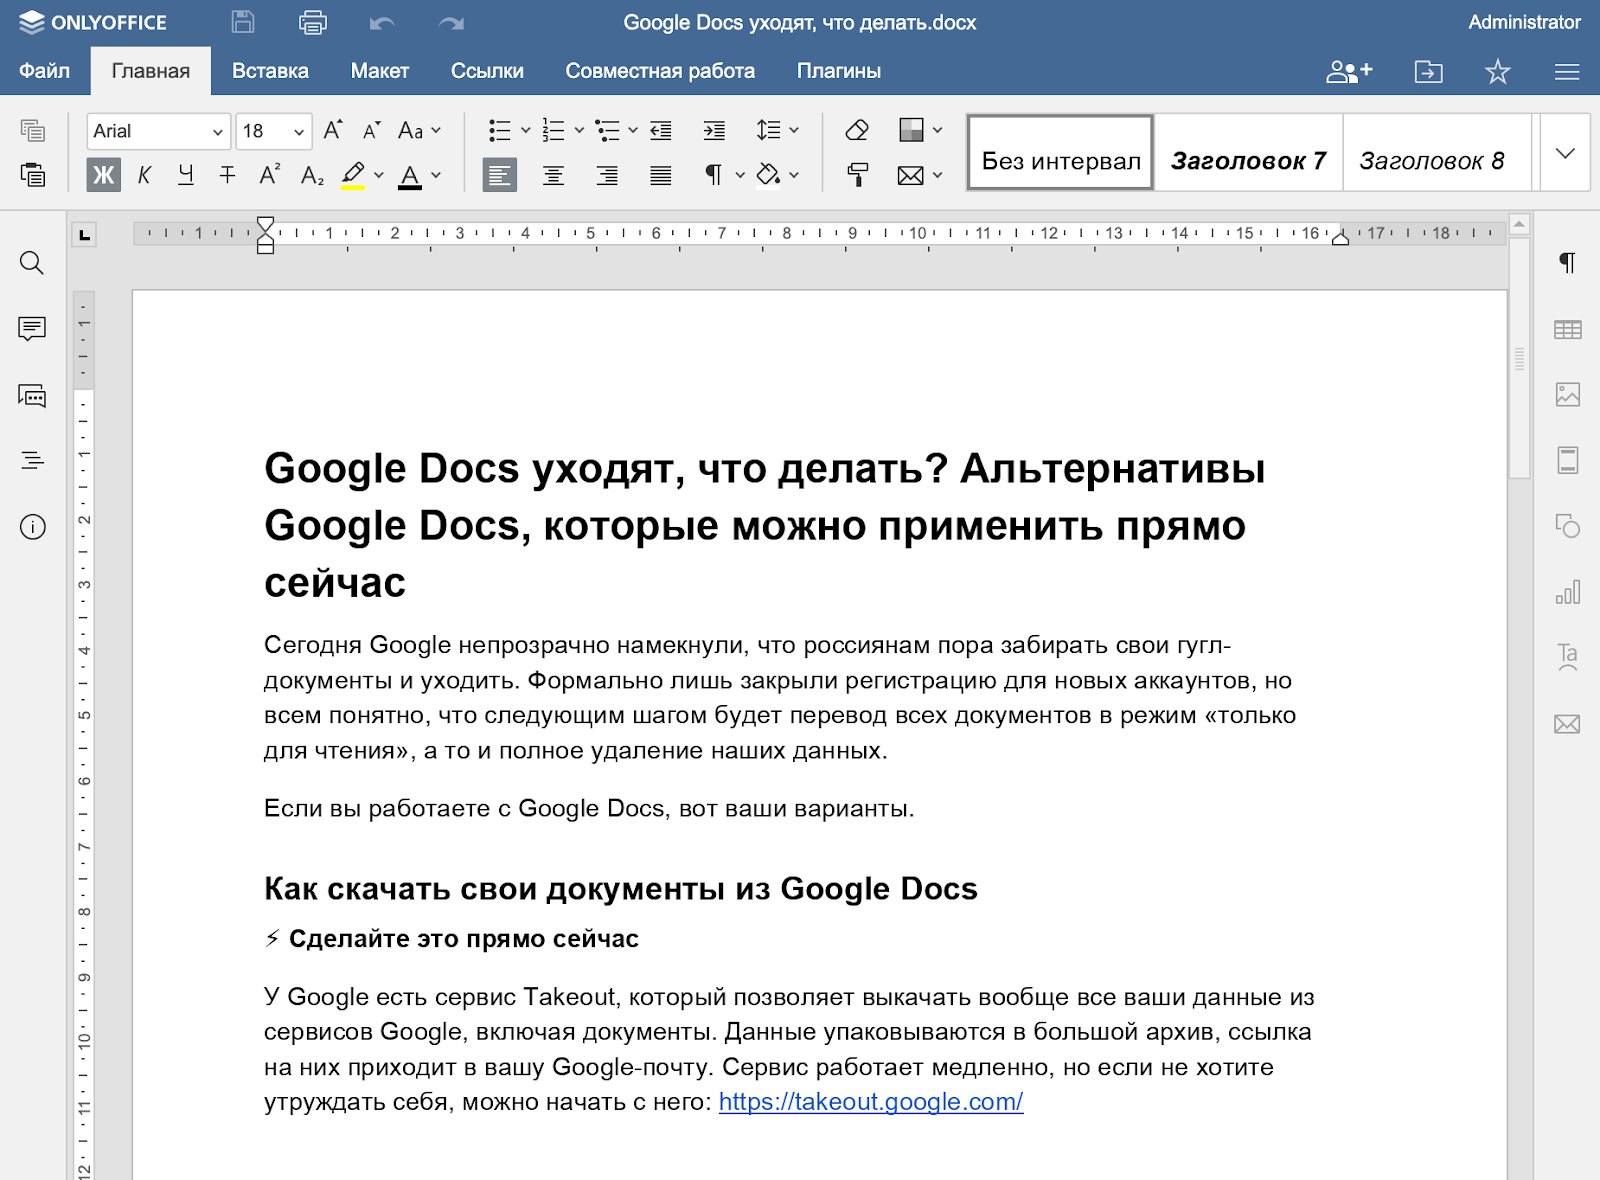Apply the 'Заголовок 7' style
The width and height of the screenshot is (1600, 1180).
[1248, 153]
